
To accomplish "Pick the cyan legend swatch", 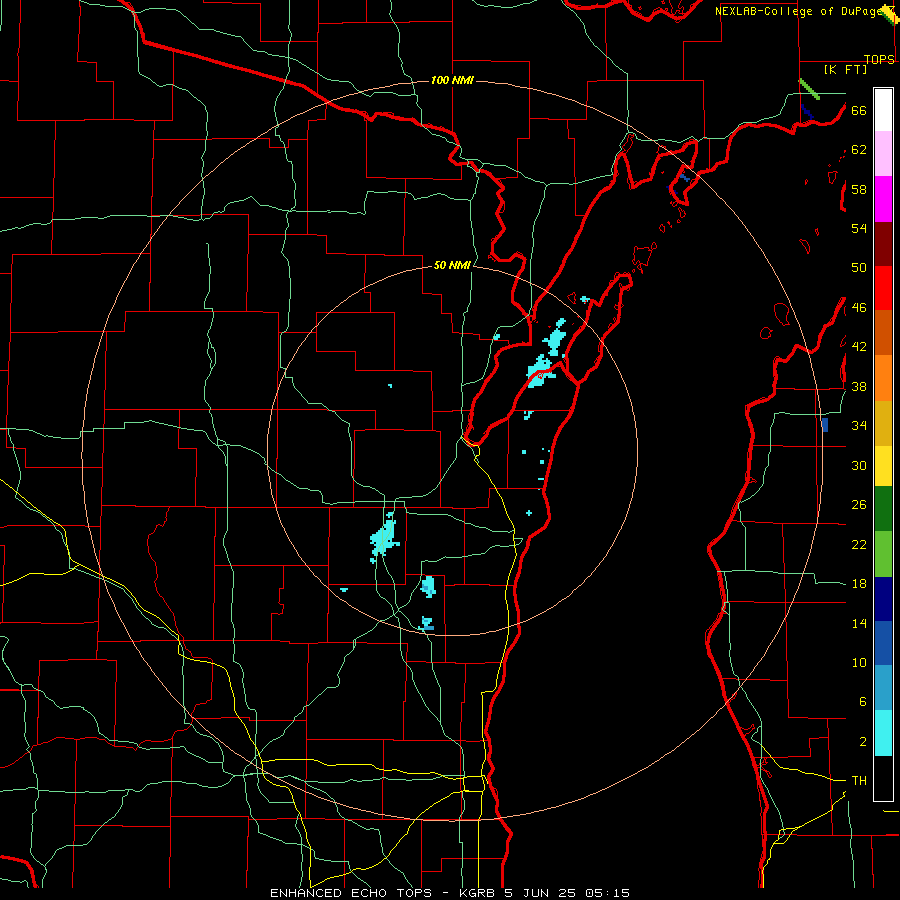I will click(x=883, y=733).
